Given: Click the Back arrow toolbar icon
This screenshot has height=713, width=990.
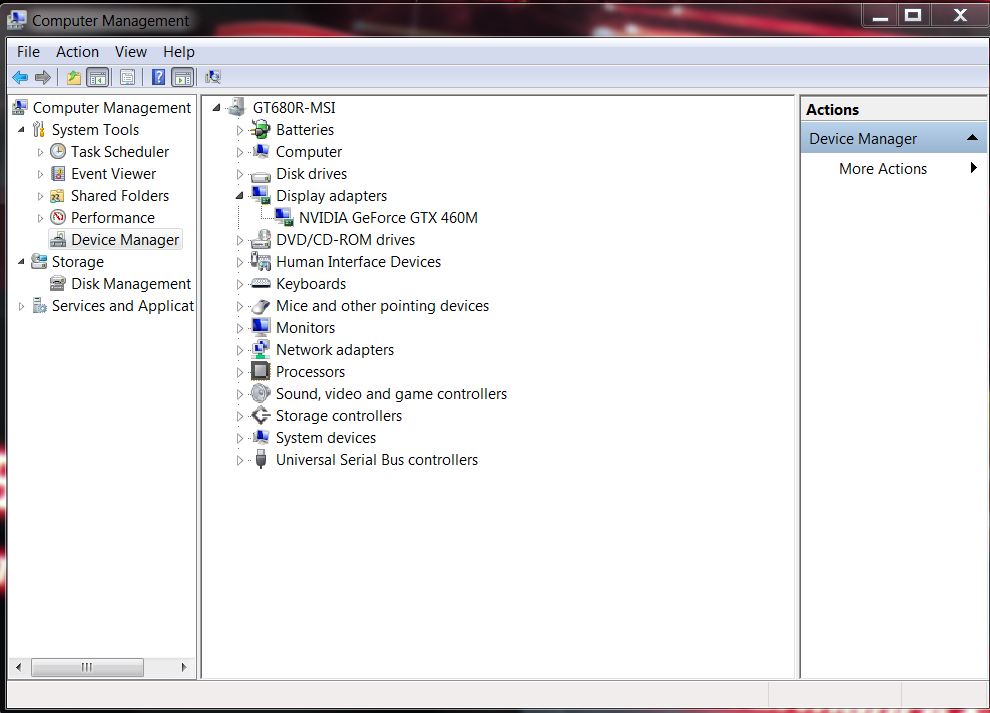Looking at the screenshot, I should tap(20, 78).
